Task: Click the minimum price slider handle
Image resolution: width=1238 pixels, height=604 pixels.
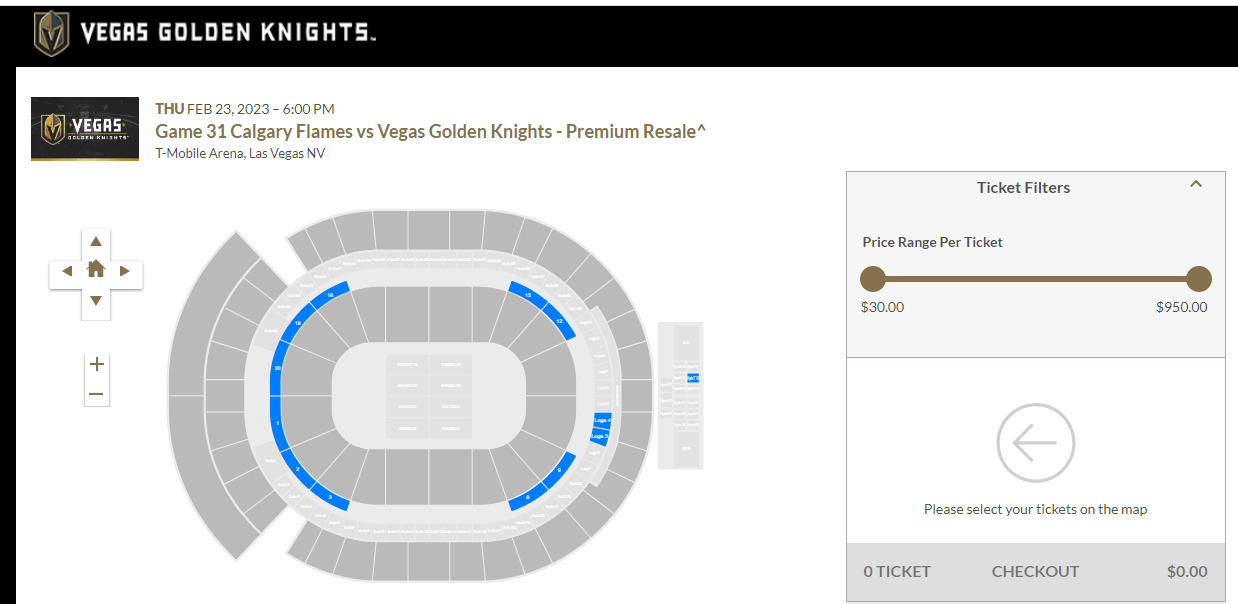Action: coord(873,279)
